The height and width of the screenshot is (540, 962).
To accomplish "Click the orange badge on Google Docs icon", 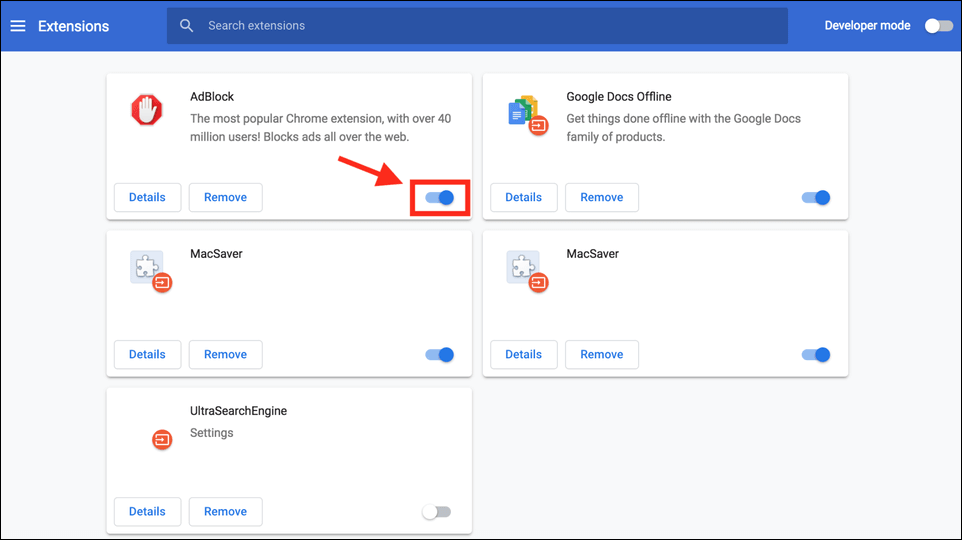I will tap(539, 126).
